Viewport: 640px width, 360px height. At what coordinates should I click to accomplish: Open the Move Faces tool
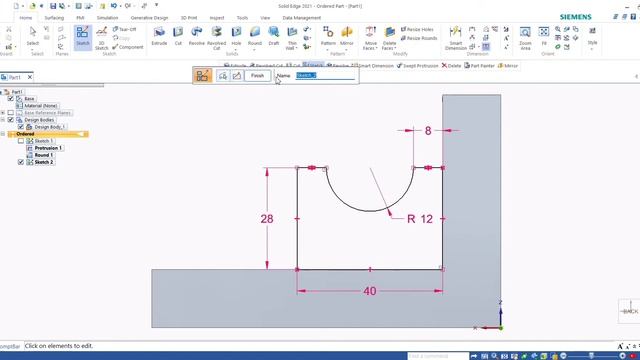click(371, 38)
